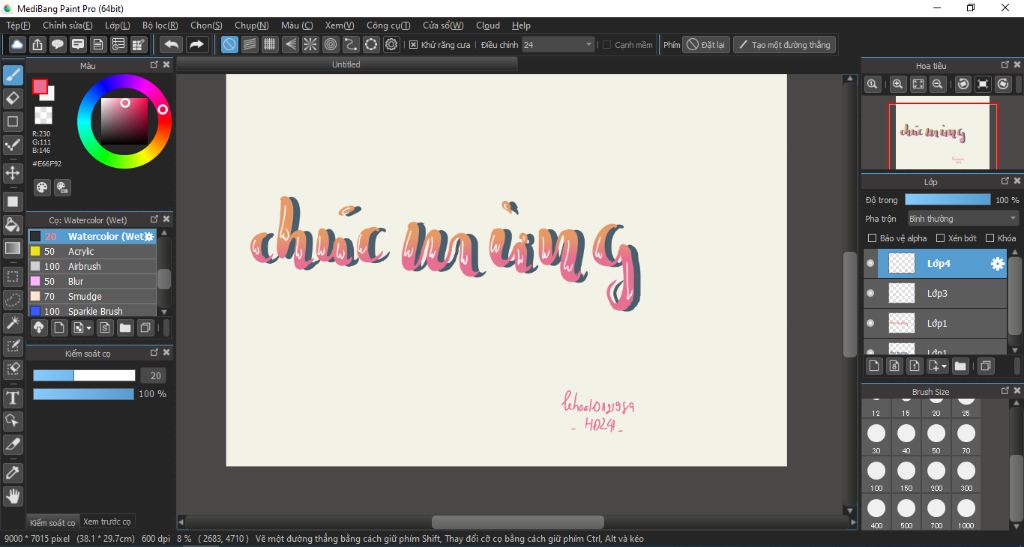Select the Magic Wand tool

point(12,322)
